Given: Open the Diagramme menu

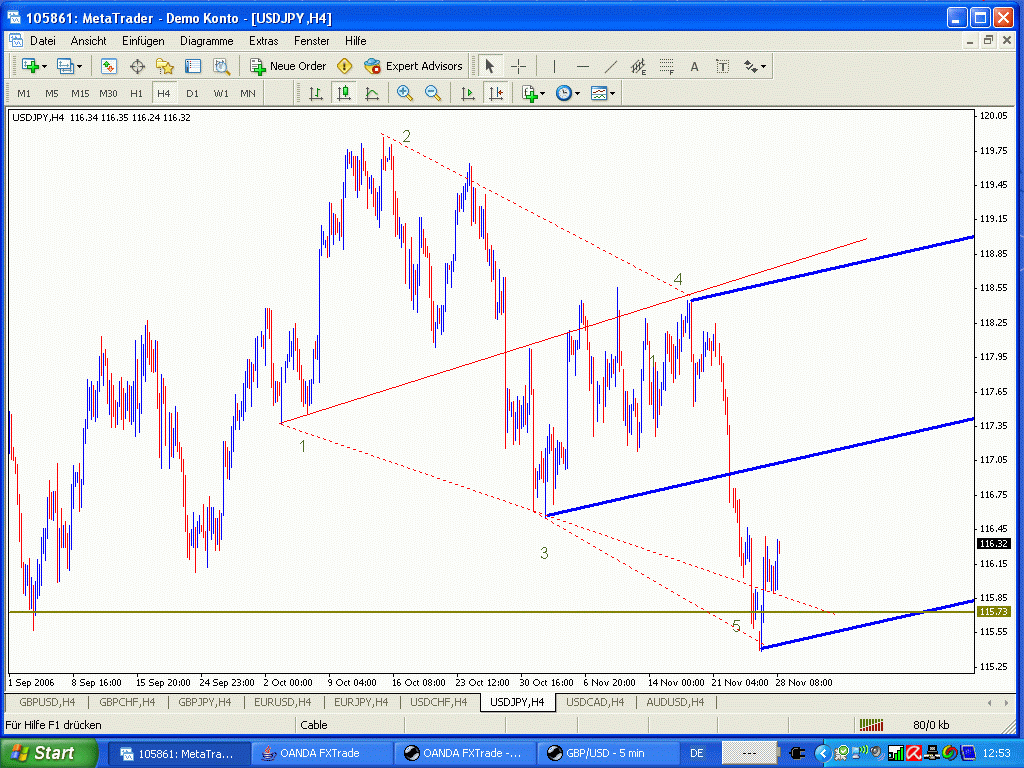Looking at the screenshot, I should [x=206, y=41].
